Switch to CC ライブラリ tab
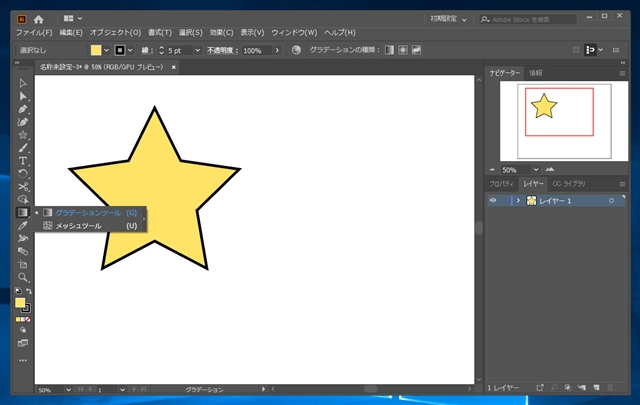This screenshot has width=640, height=405. click(x=569, y=184)
